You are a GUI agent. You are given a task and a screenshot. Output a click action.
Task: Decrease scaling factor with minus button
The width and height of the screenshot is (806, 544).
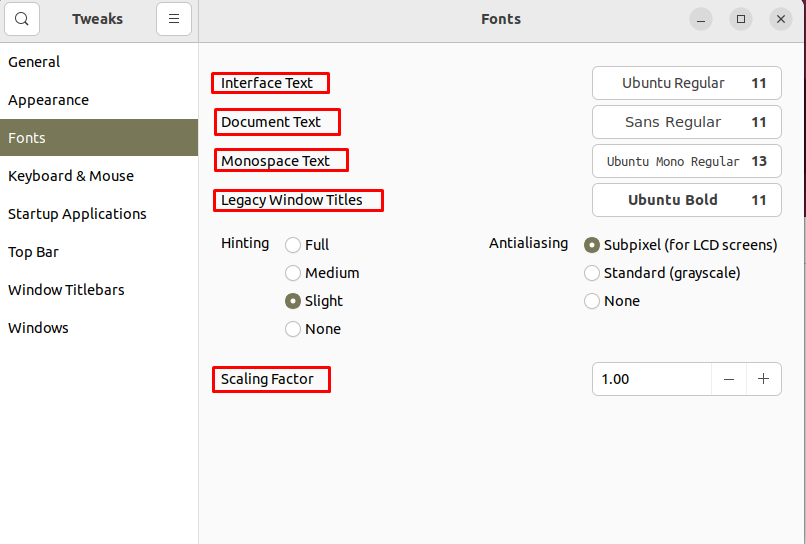[728, 379]
